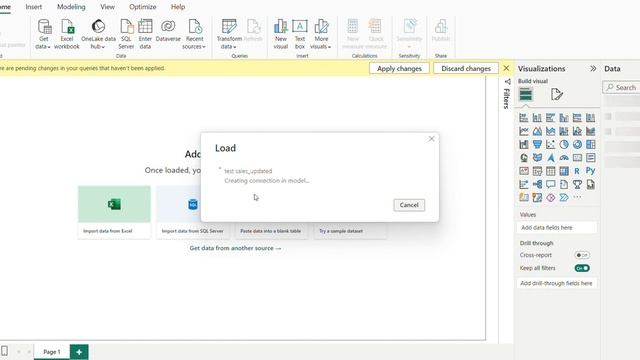Switch to the Help ribbon tab
This screenshot has height=360, width=640.
click(178, 7)
